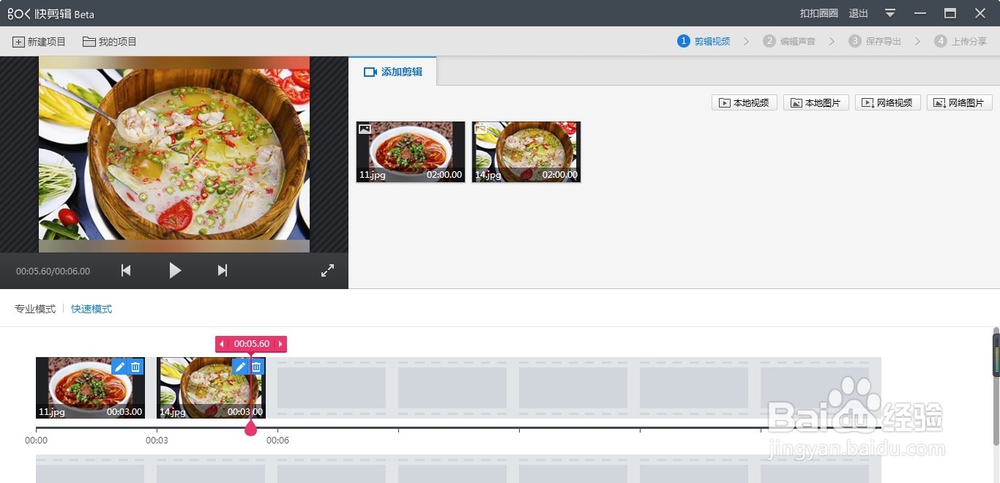Delete the 14.jpg timeline clip
Image resolution: width=1000 pixels, height=483 pixels.
pyautogui.click(x=256, y=367)
